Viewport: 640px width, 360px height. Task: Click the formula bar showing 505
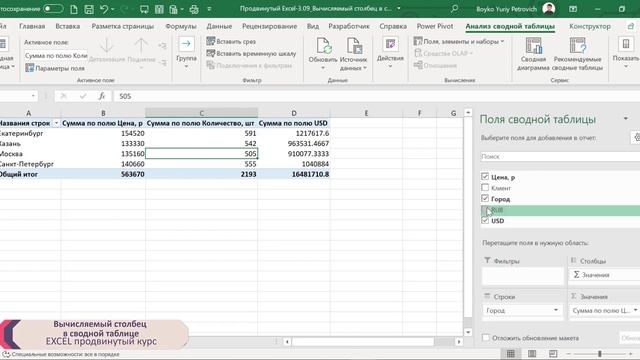coord(376,96)
